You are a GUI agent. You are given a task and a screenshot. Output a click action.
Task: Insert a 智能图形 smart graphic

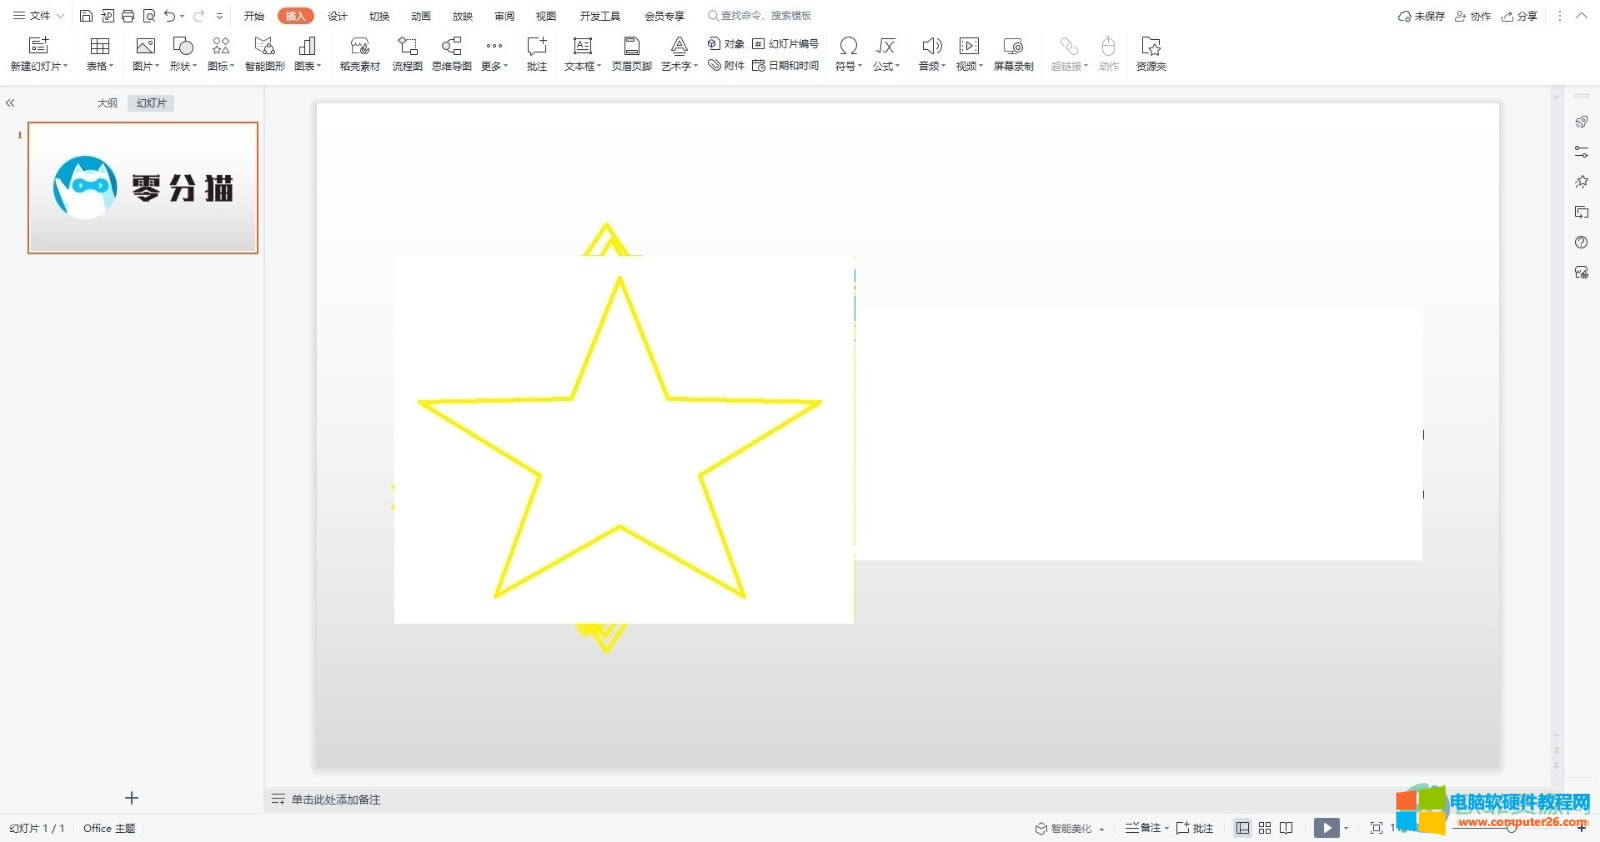[264, 53]
